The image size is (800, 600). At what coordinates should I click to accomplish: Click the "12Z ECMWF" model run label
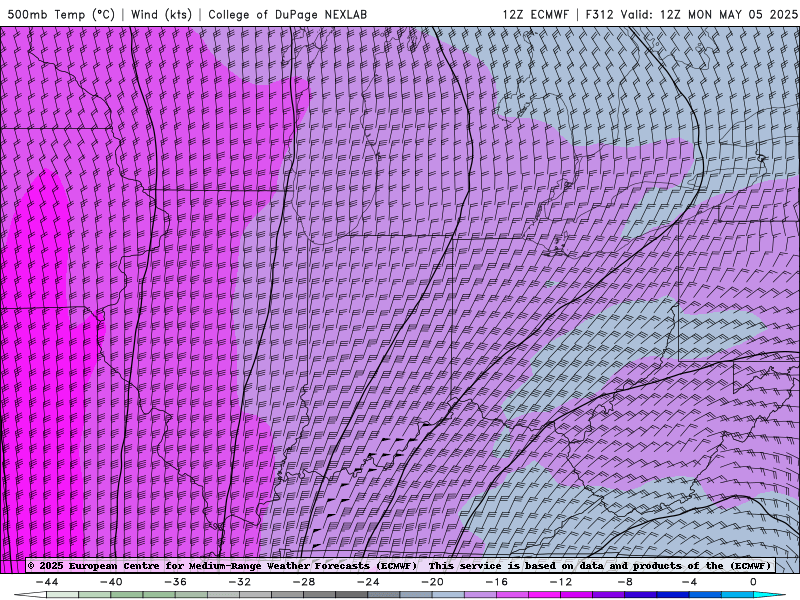pos(535,14)
